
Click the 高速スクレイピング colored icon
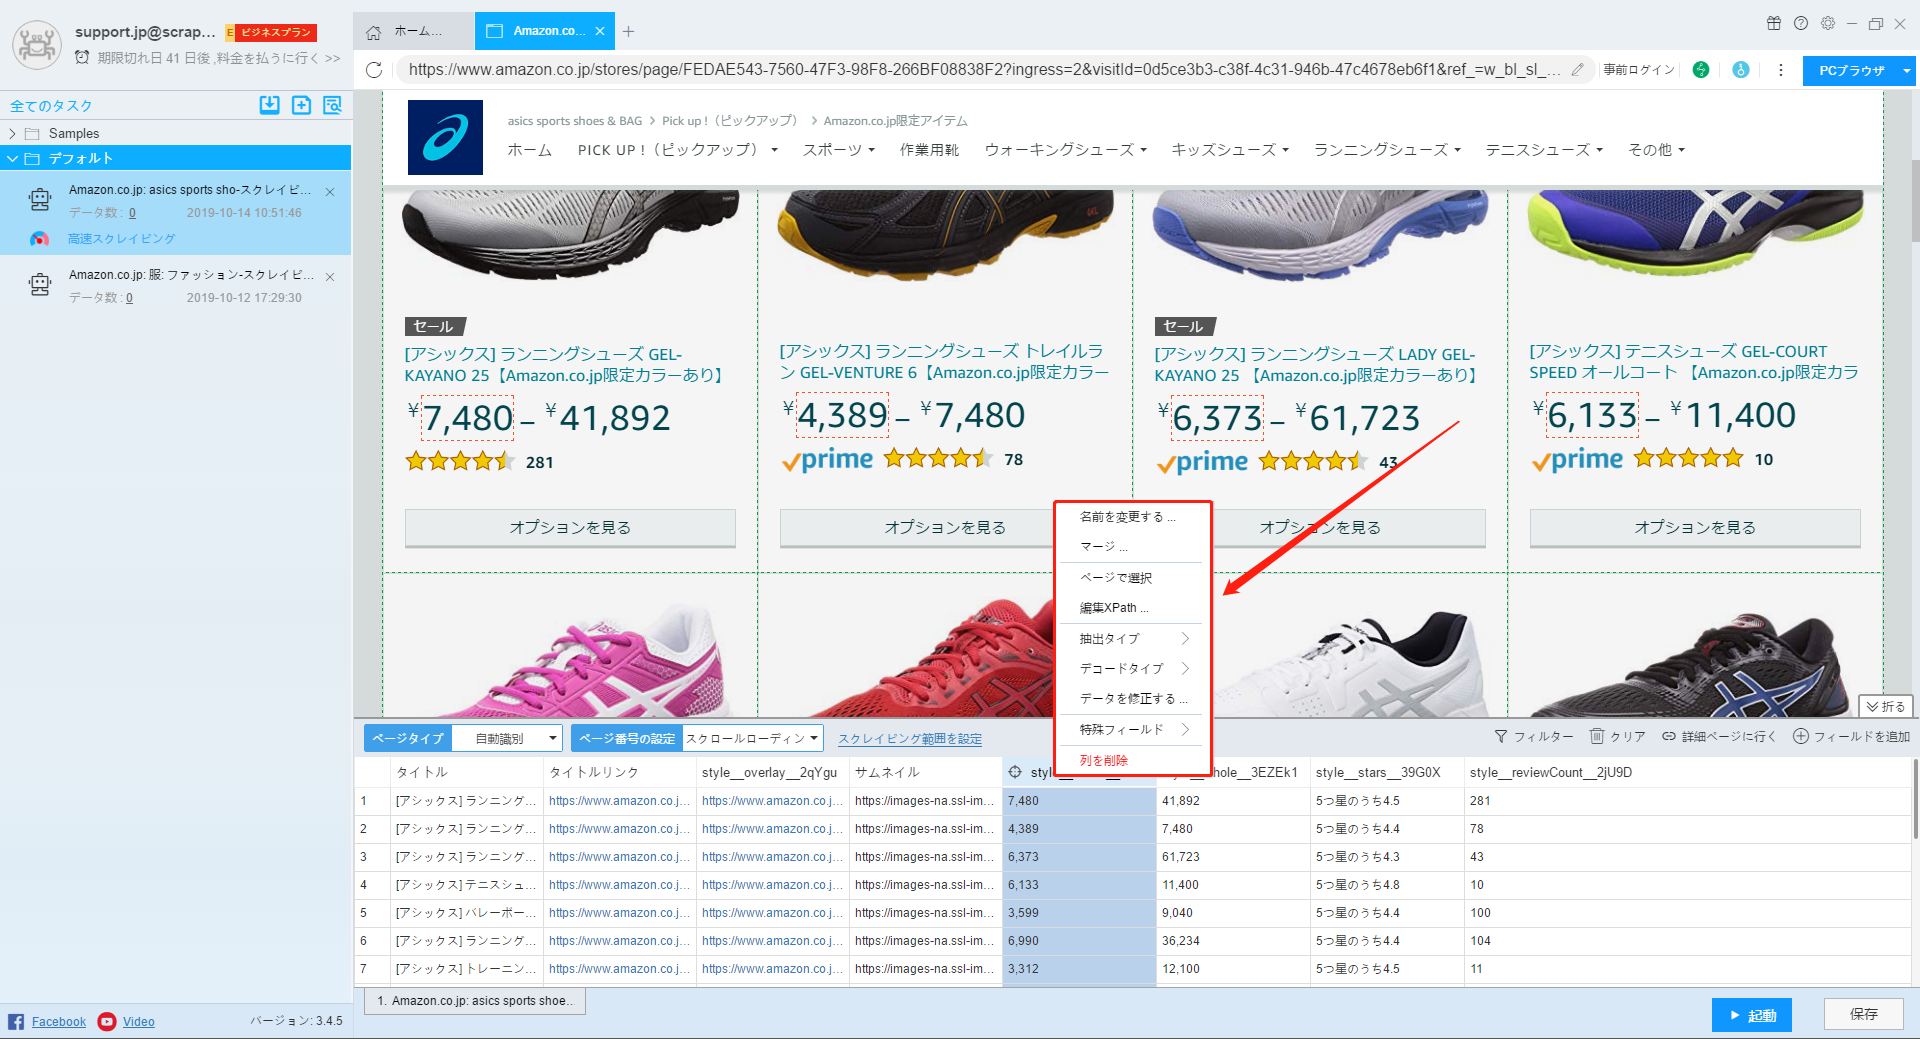39,238
